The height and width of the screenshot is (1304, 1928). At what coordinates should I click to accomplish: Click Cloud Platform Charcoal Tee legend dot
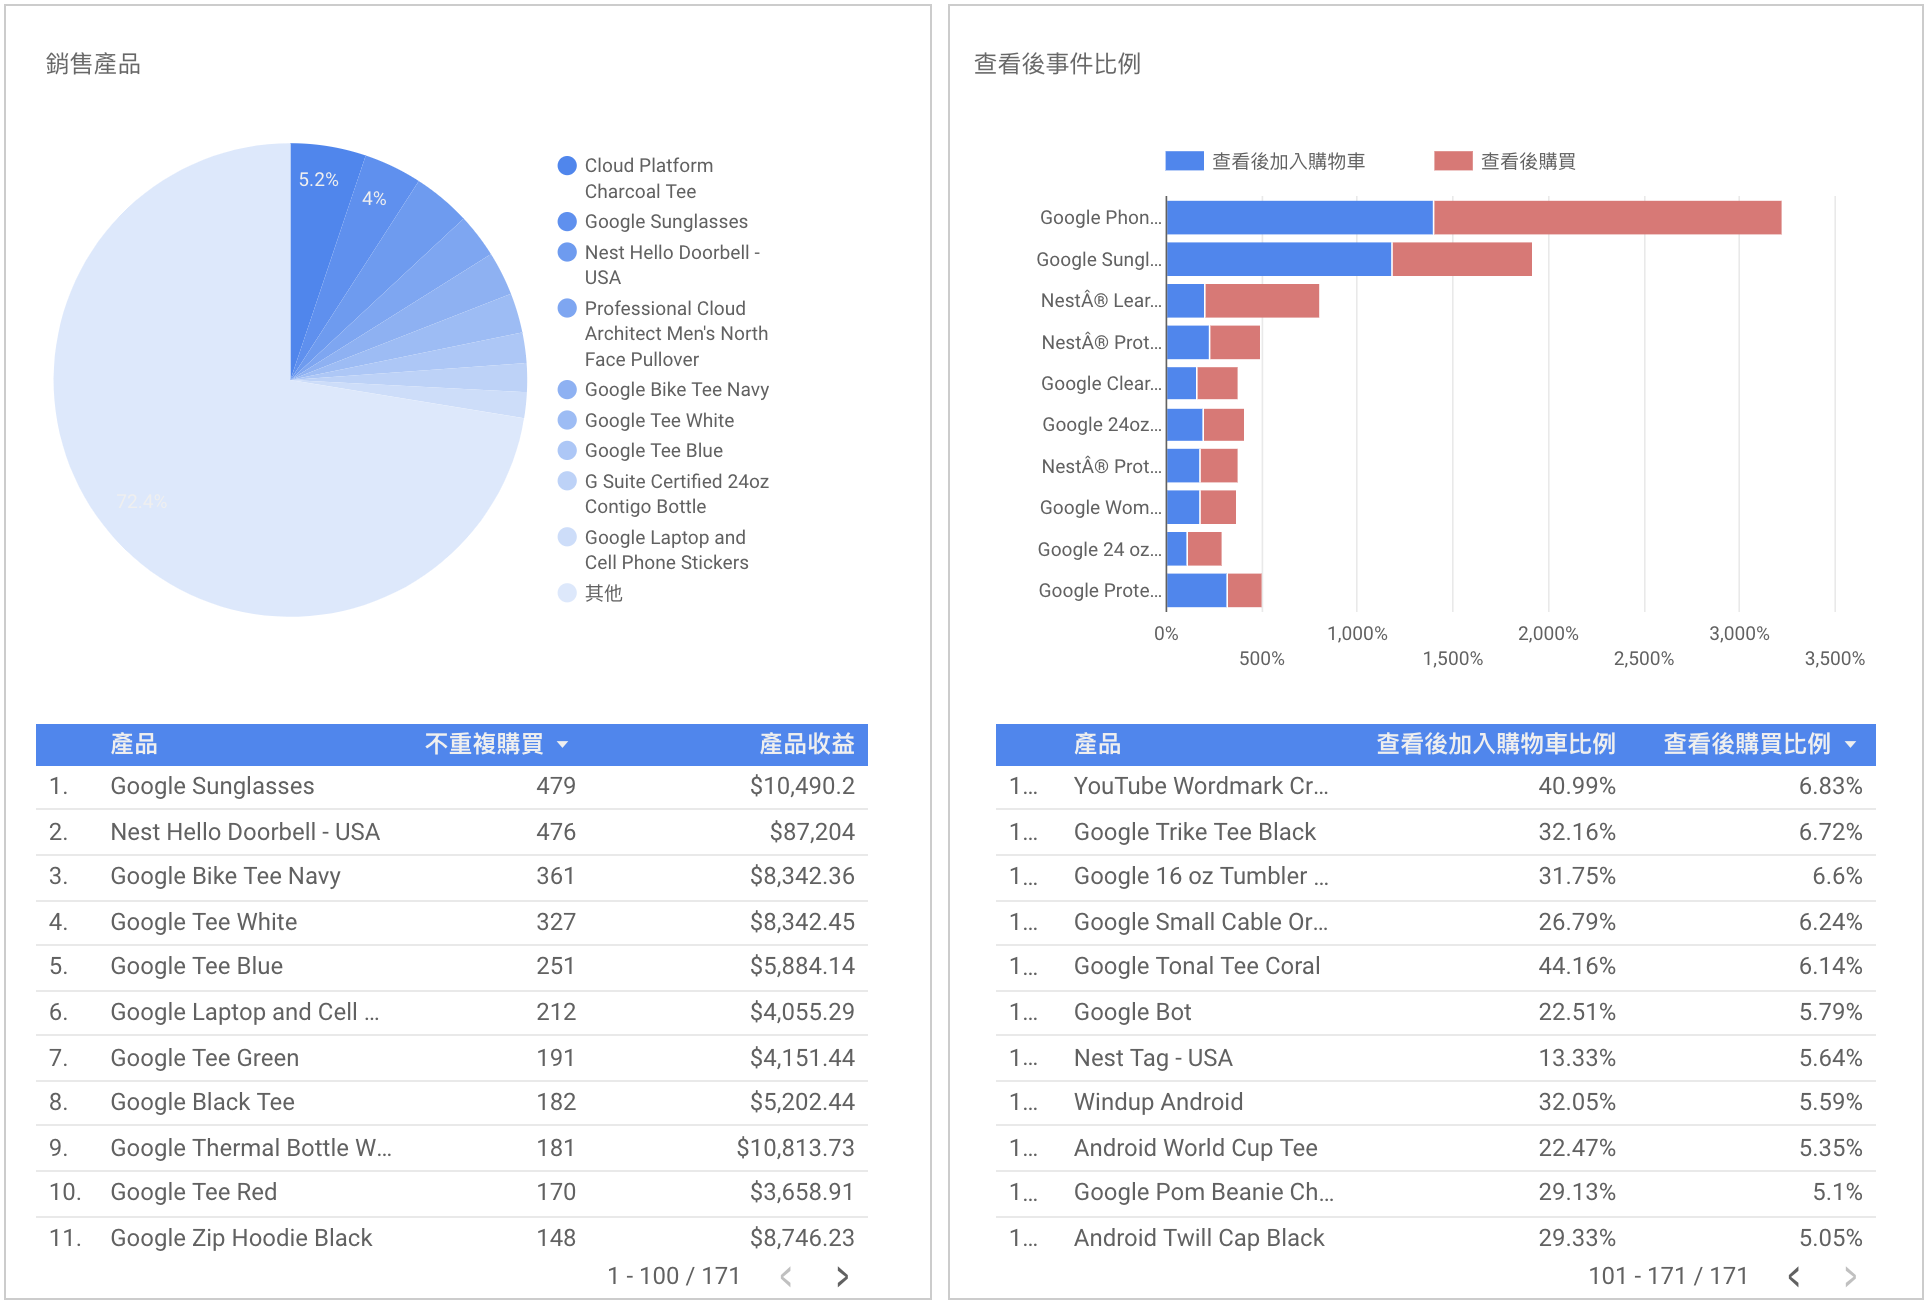[567, 165]
